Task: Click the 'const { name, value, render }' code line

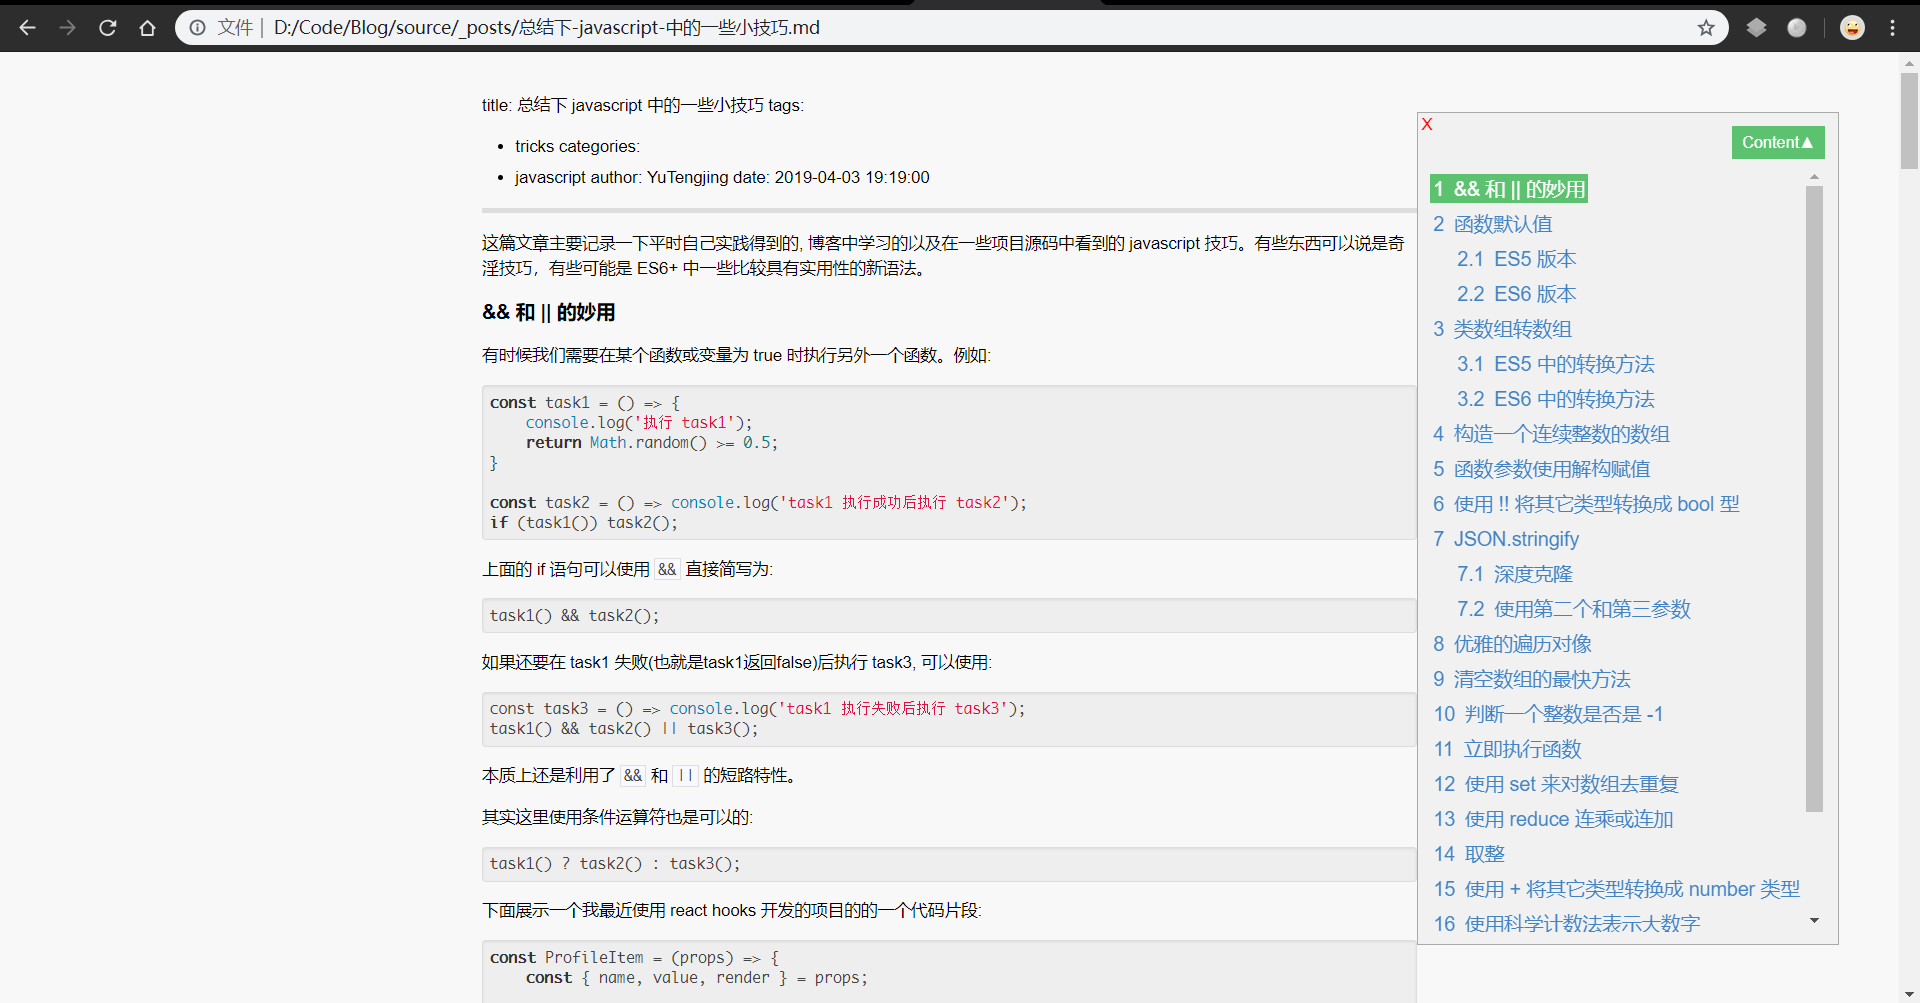Action: tap(697, 978)
